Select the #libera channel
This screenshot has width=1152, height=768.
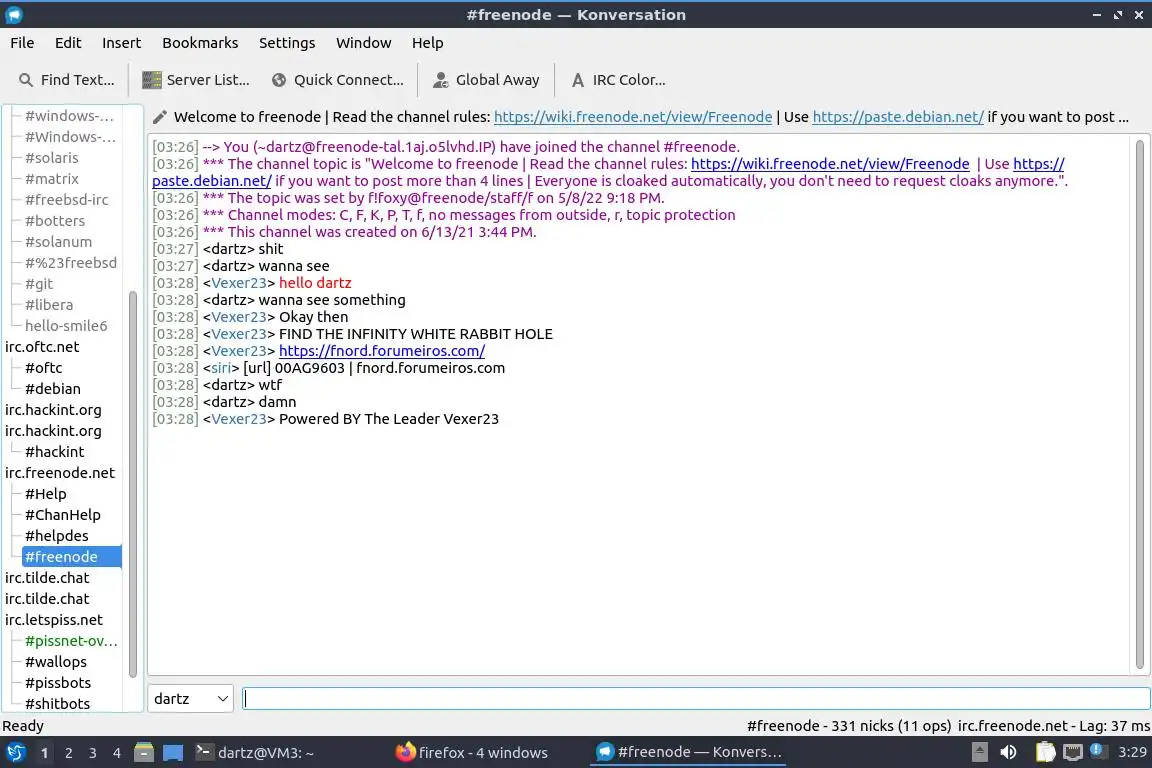pyautogui.click(x=48, y=305)
